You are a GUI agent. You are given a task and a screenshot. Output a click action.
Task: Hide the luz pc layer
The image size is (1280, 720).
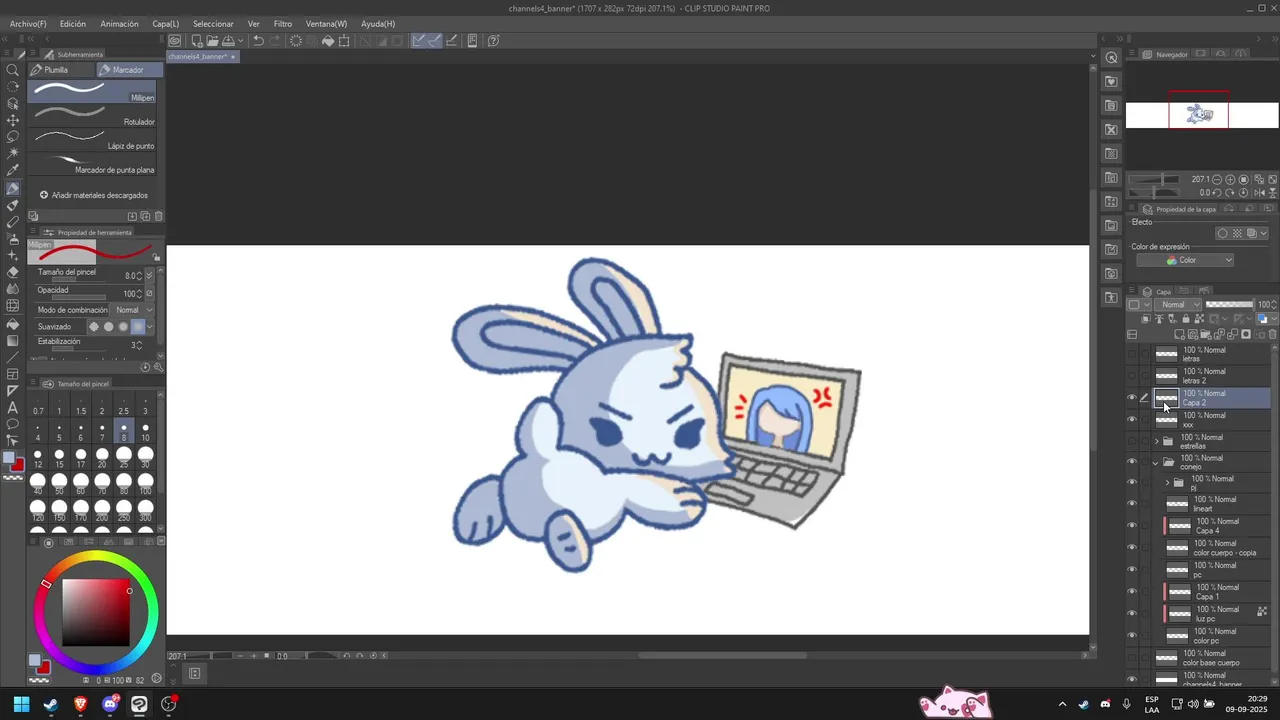click(x=1132, y=614)
